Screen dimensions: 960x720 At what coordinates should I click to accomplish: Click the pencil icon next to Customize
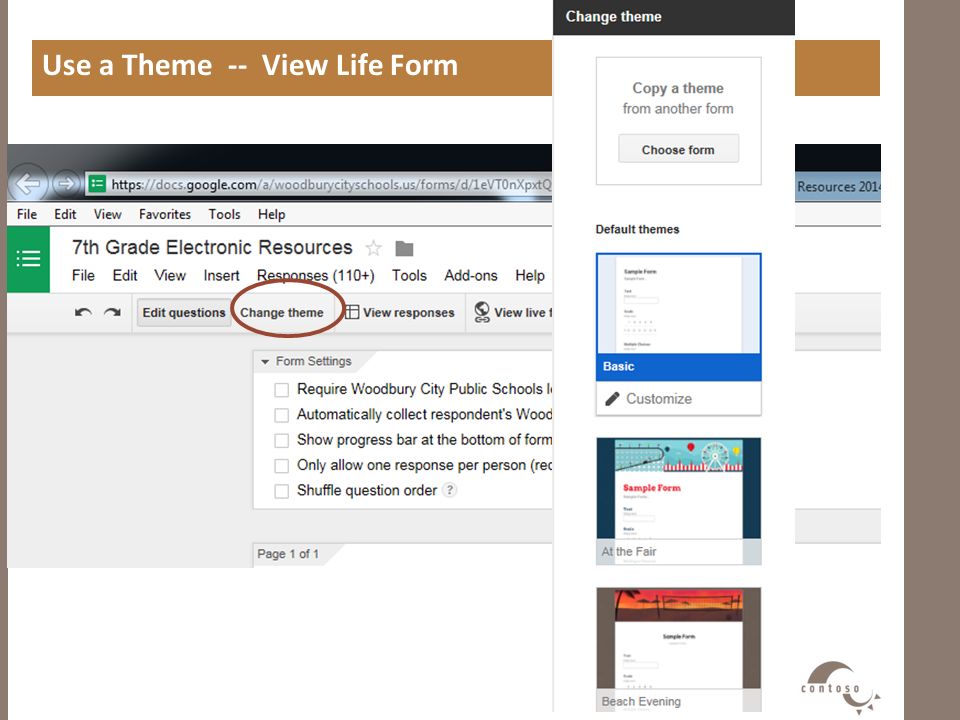click(x=612, y=399)
